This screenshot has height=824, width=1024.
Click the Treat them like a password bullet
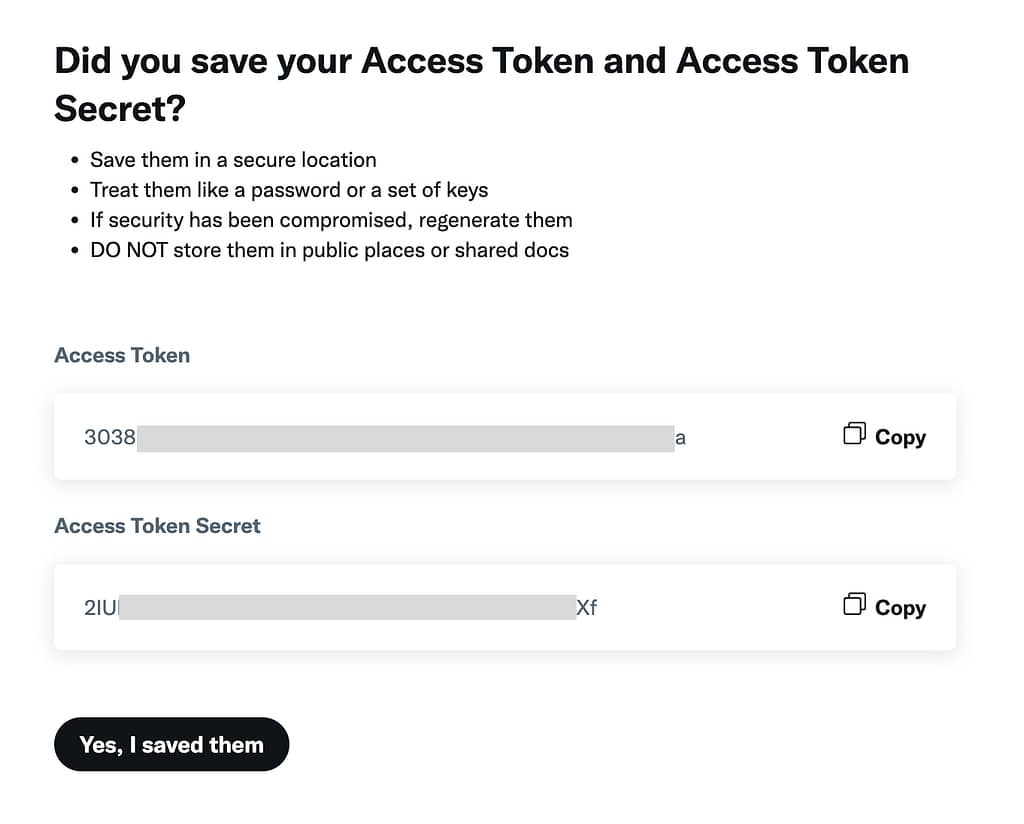(289, 190)
